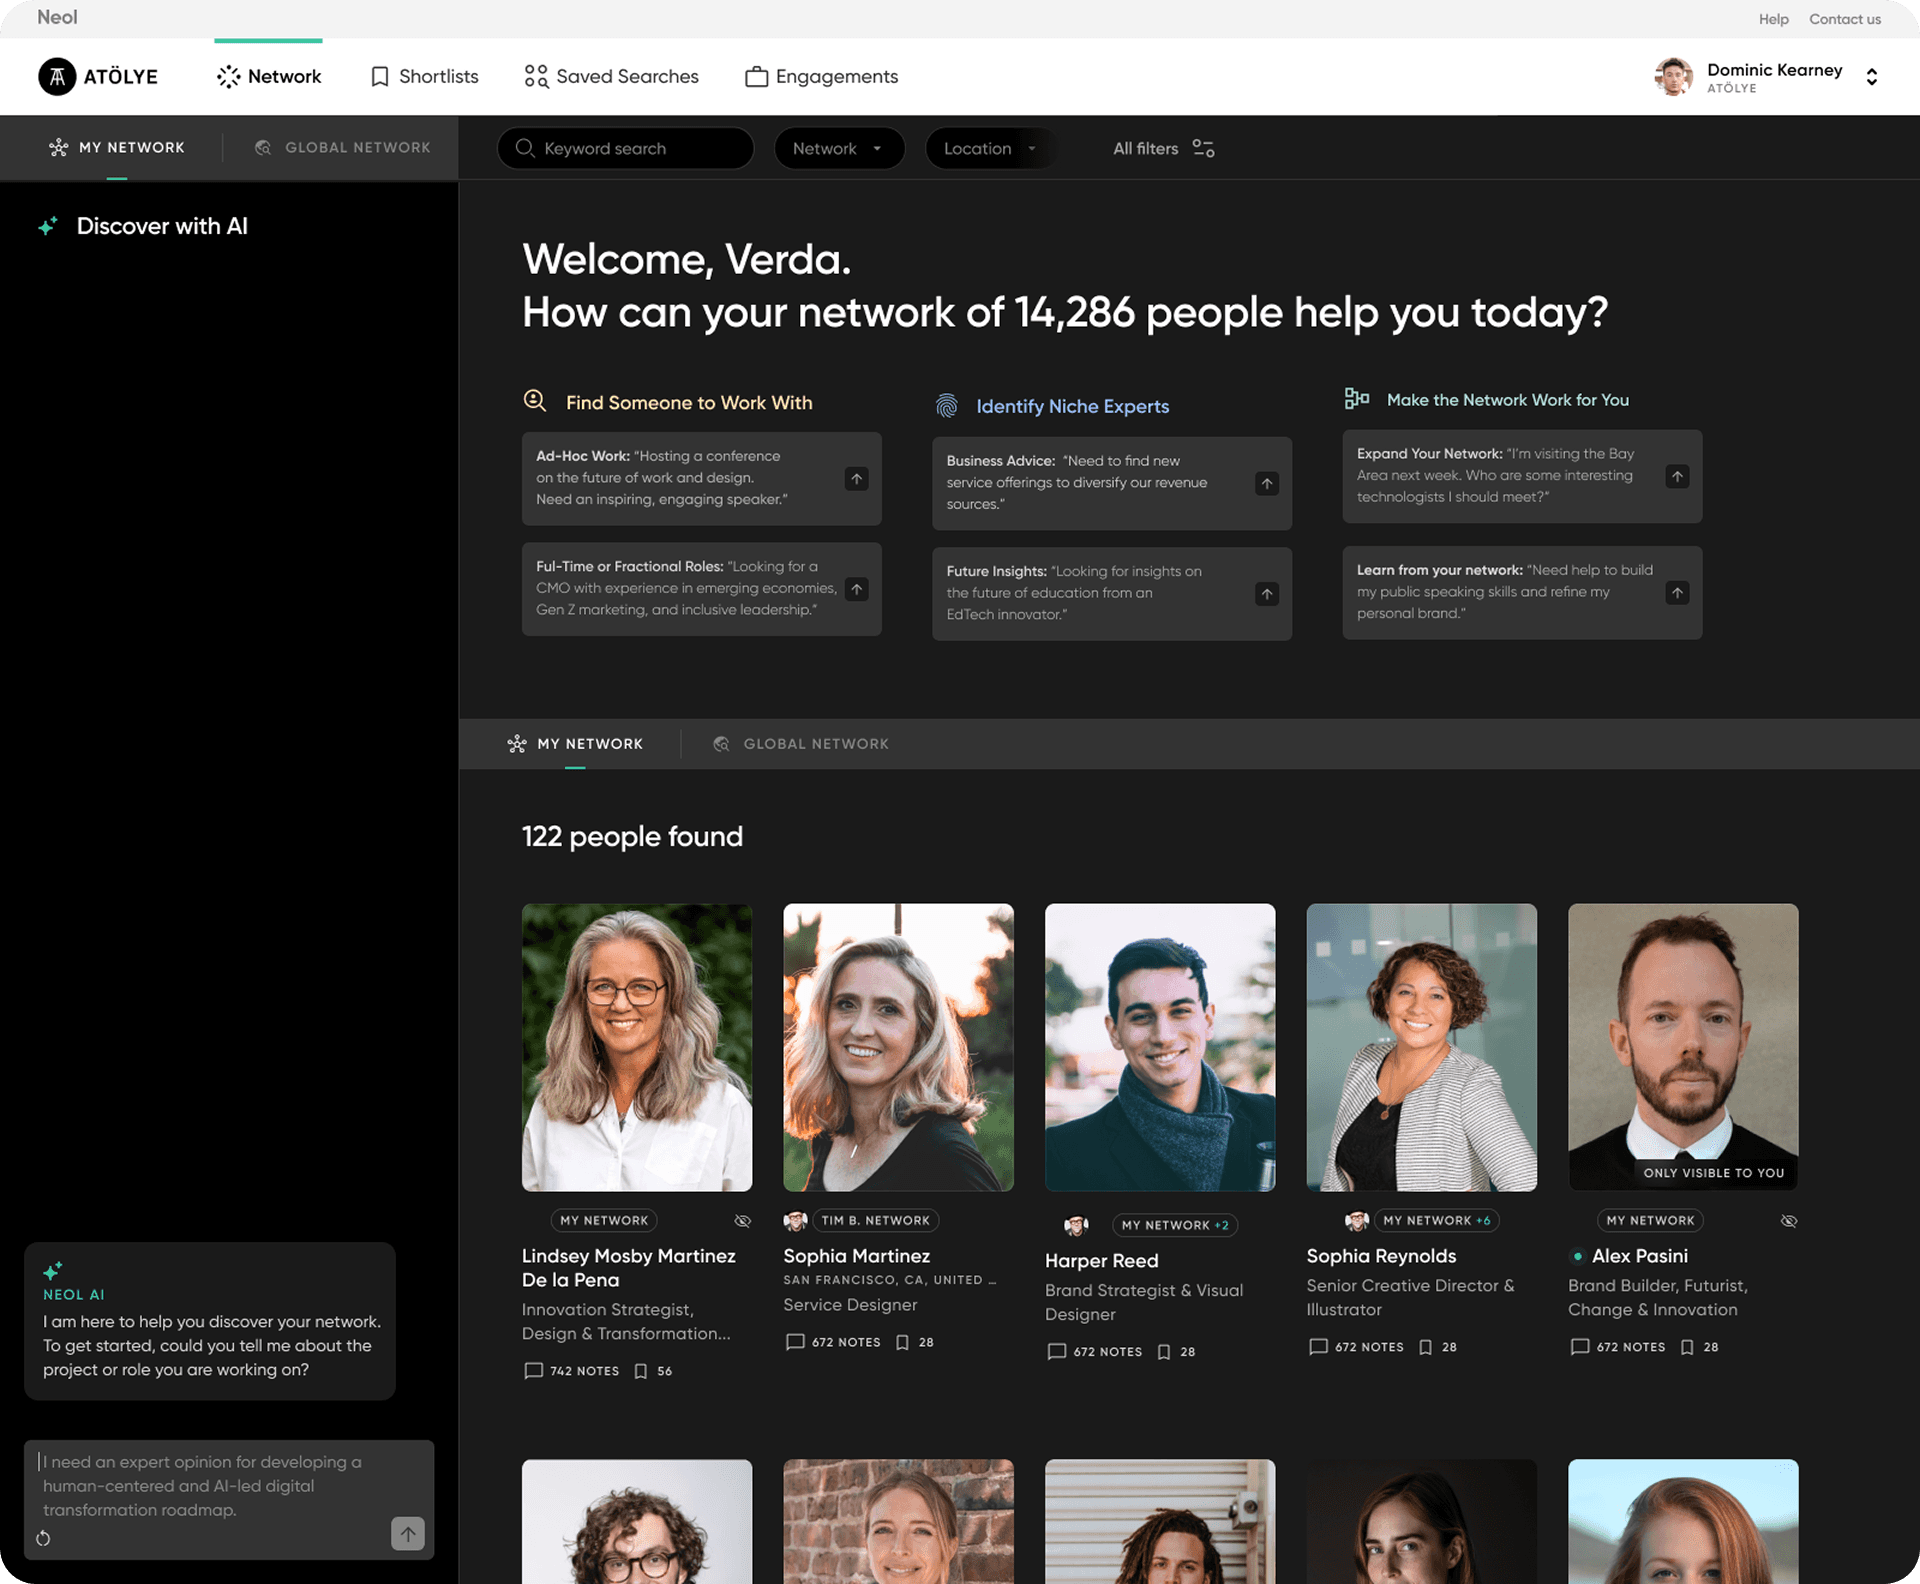Image resolution: width=1920 pixels, height=1584 pixels.
Task: Click the All filters sliders icon
Action: [1203, 149]
